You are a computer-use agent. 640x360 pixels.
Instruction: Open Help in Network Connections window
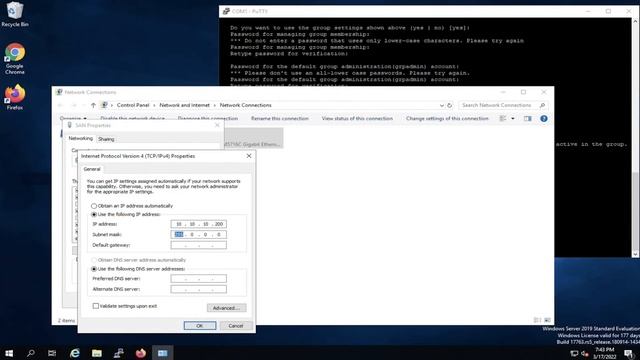(544, 118)
